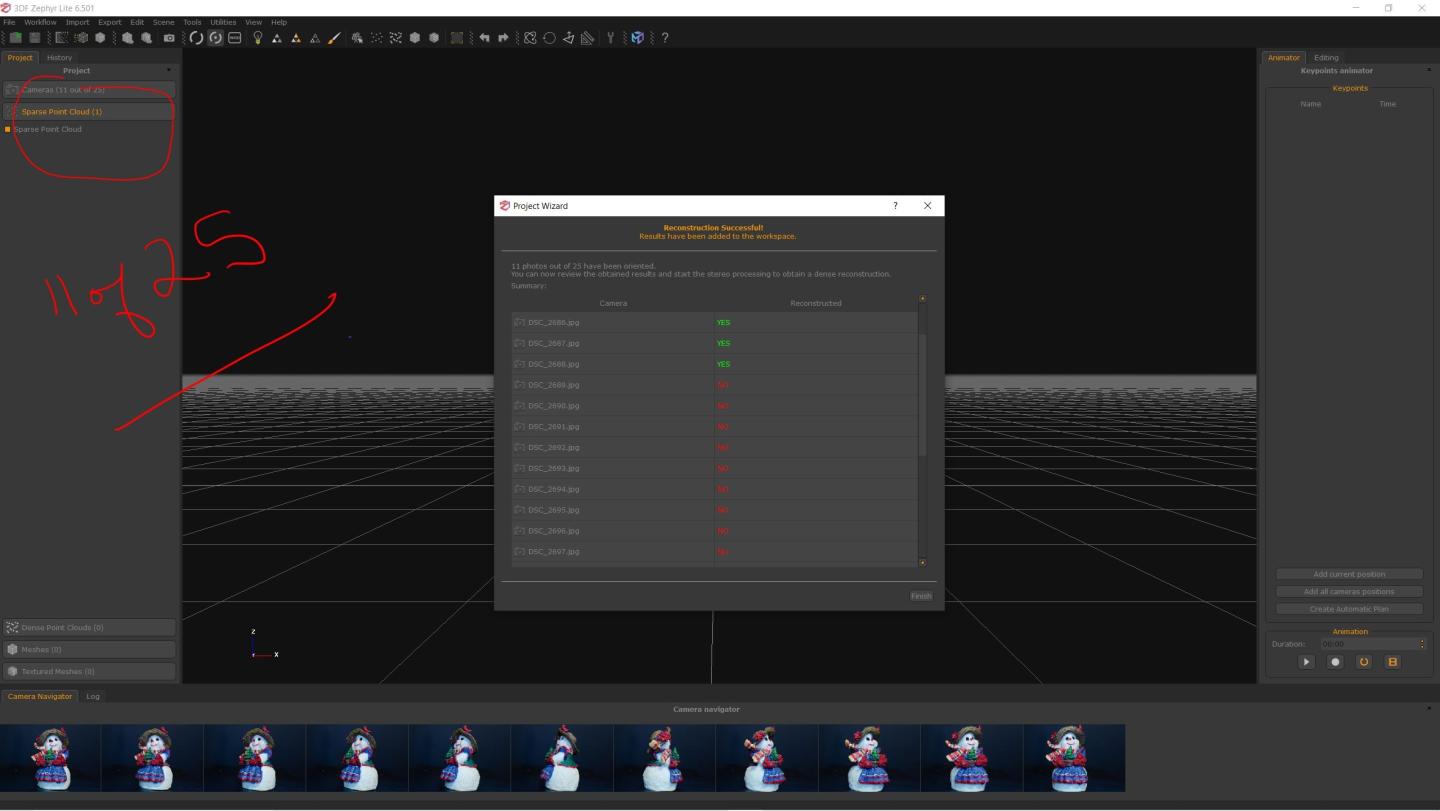The height and width of the screenshot is (811, 1440).
Task: Click the Sparse Point Cloud tree item
Action: 48,129
